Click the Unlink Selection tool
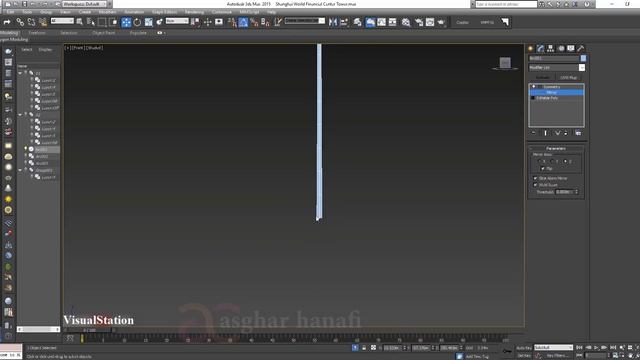The image size is (640, 360). coord(31,22)
